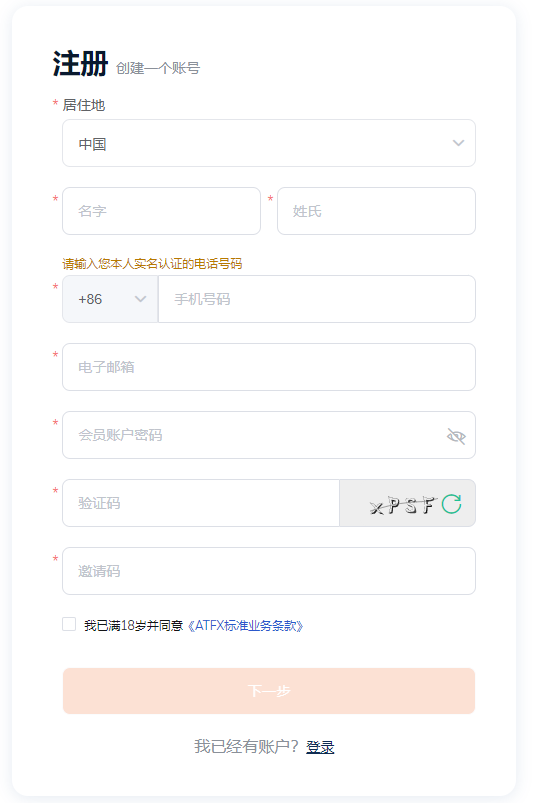Click the chevron arrow in the 中国 selector
The width and height of the screenshot is (535, 803).
458,143
